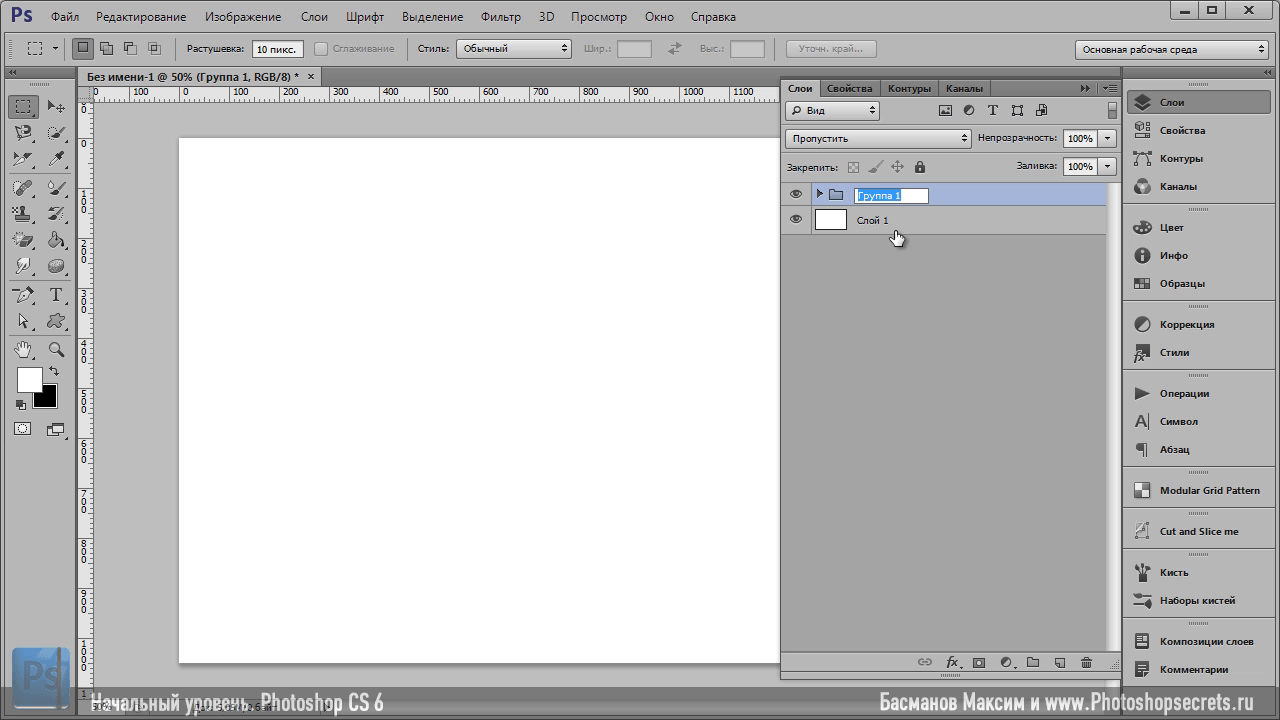Click the Растушевка feather input field
This screenshot has height=720, width=1280.
tap(278, 48)
